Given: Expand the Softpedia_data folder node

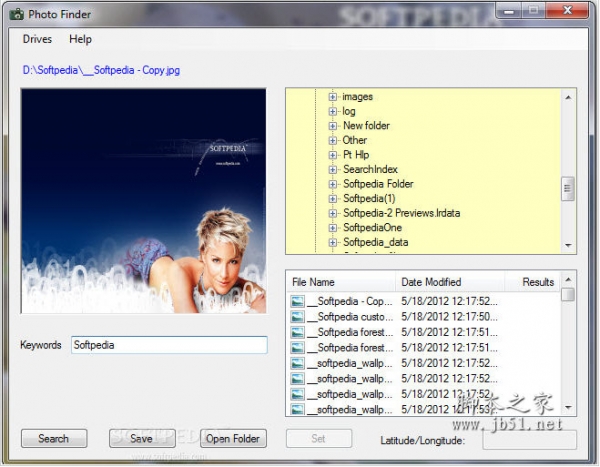Looking at the screenshot, I should click(333, 242).
